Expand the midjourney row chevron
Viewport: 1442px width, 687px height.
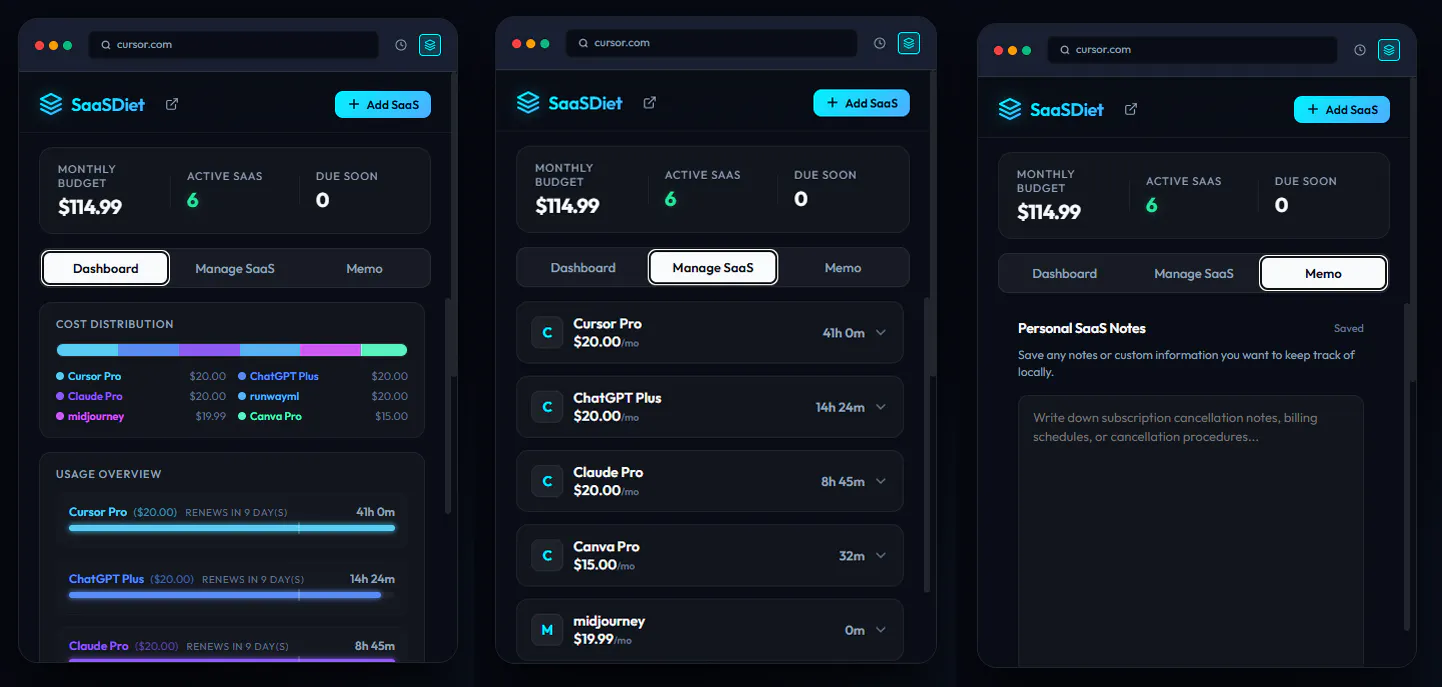point(881,630)
